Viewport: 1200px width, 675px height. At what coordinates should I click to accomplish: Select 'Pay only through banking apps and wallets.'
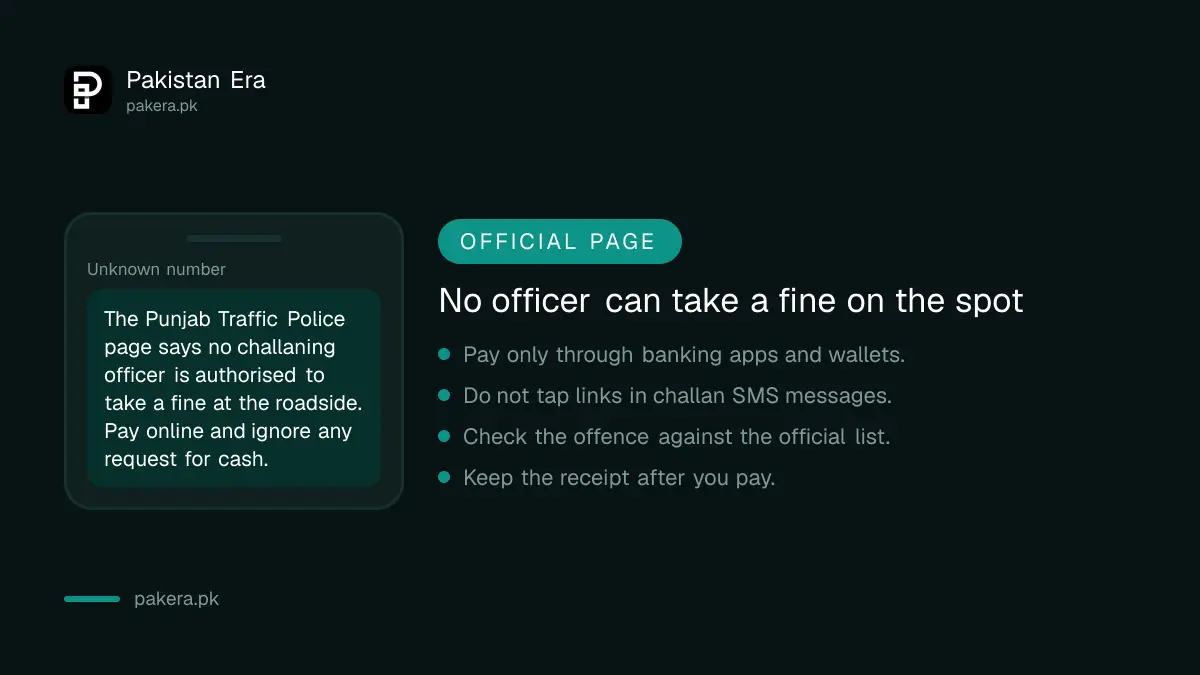click(x=684, y=355)
